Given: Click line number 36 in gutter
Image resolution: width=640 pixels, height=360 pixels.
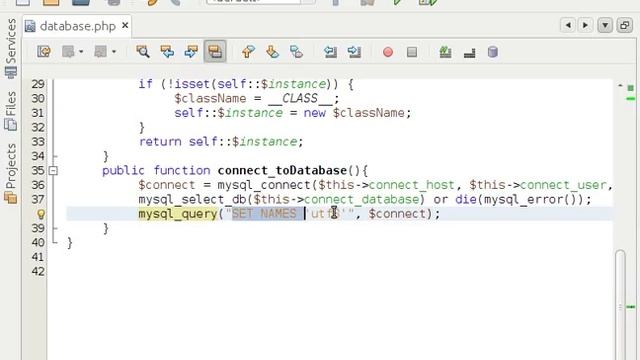Looking at the screenshot, I should 38,185.
